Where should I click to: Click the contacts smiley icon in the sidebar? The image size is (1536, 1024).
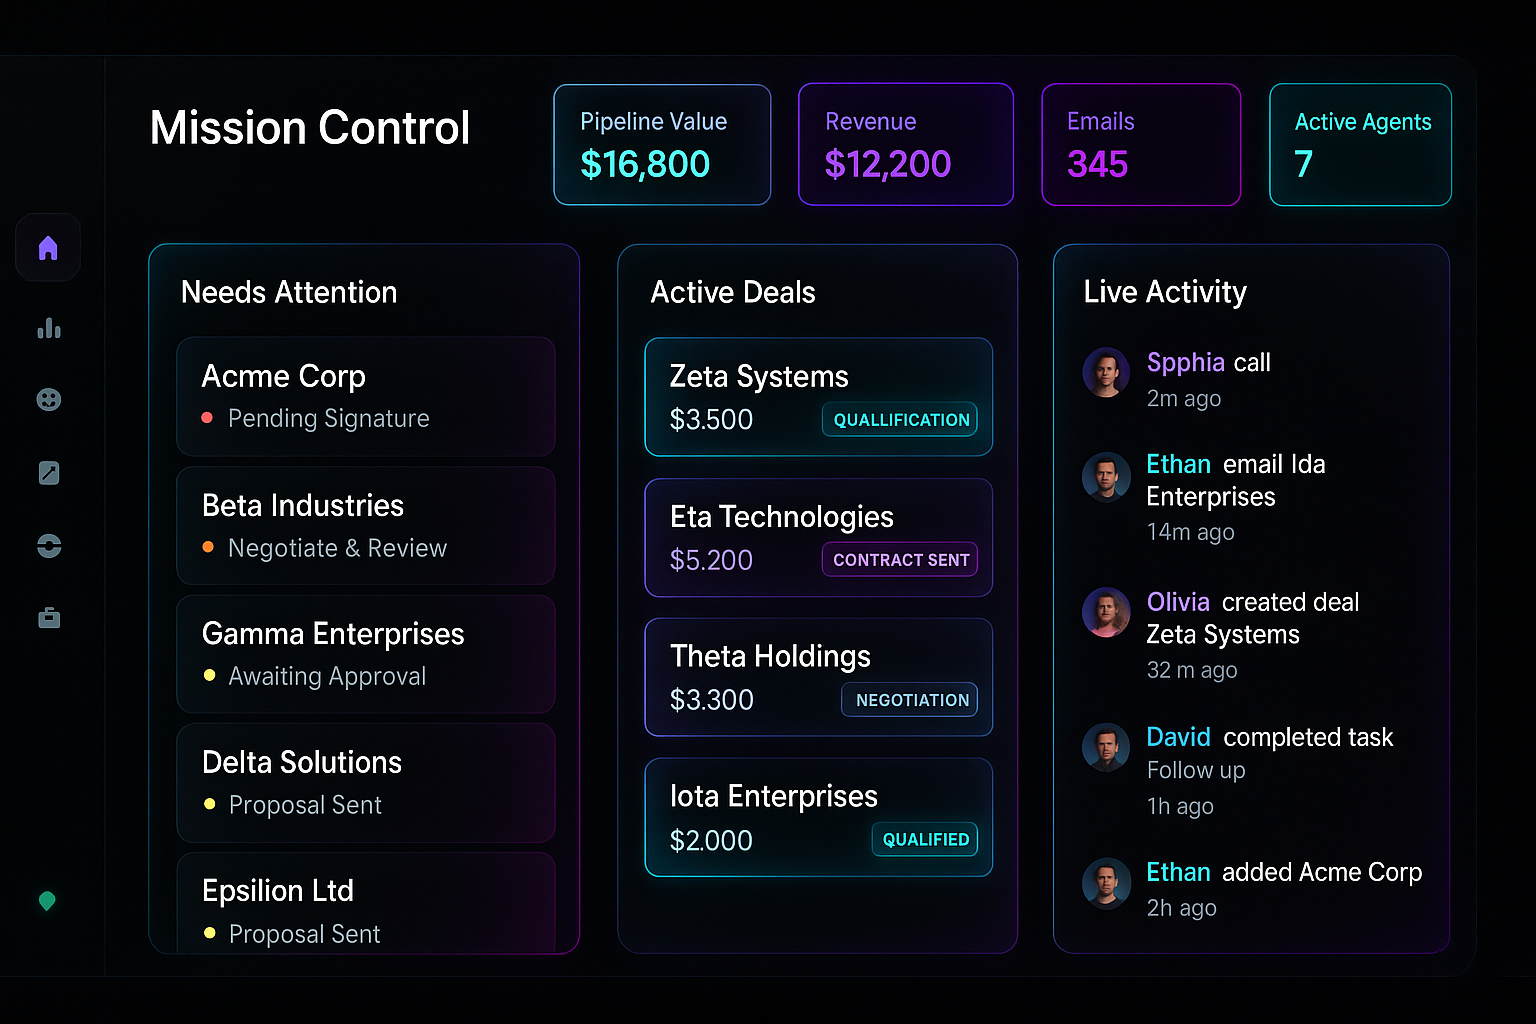coord(47,400)
